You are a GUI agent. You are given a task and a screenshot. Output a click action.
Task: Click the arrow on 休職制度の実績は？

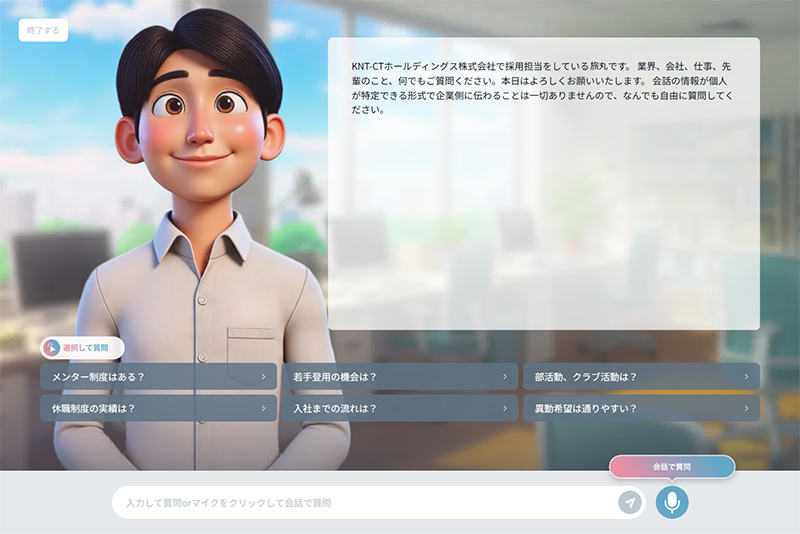[263, 408]
